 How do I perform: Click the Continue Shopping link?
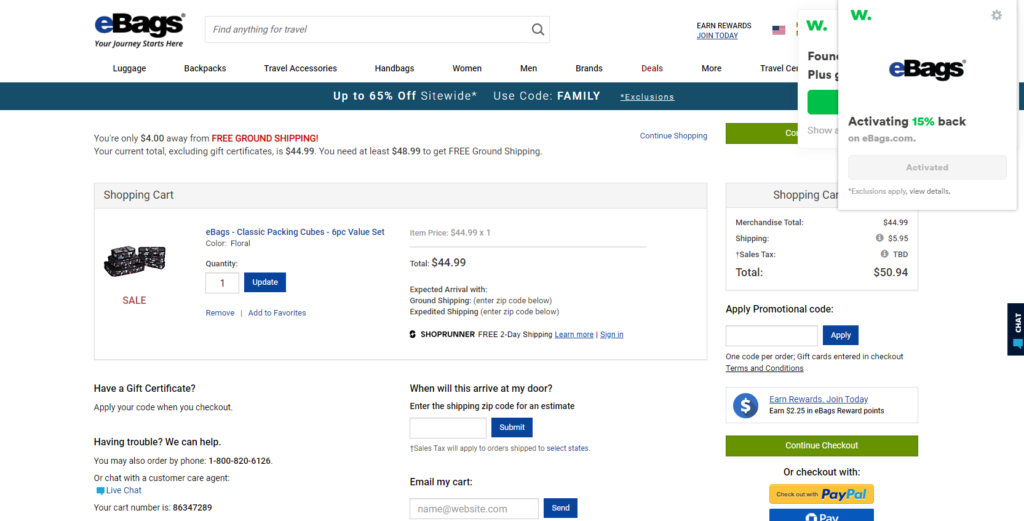673,136
